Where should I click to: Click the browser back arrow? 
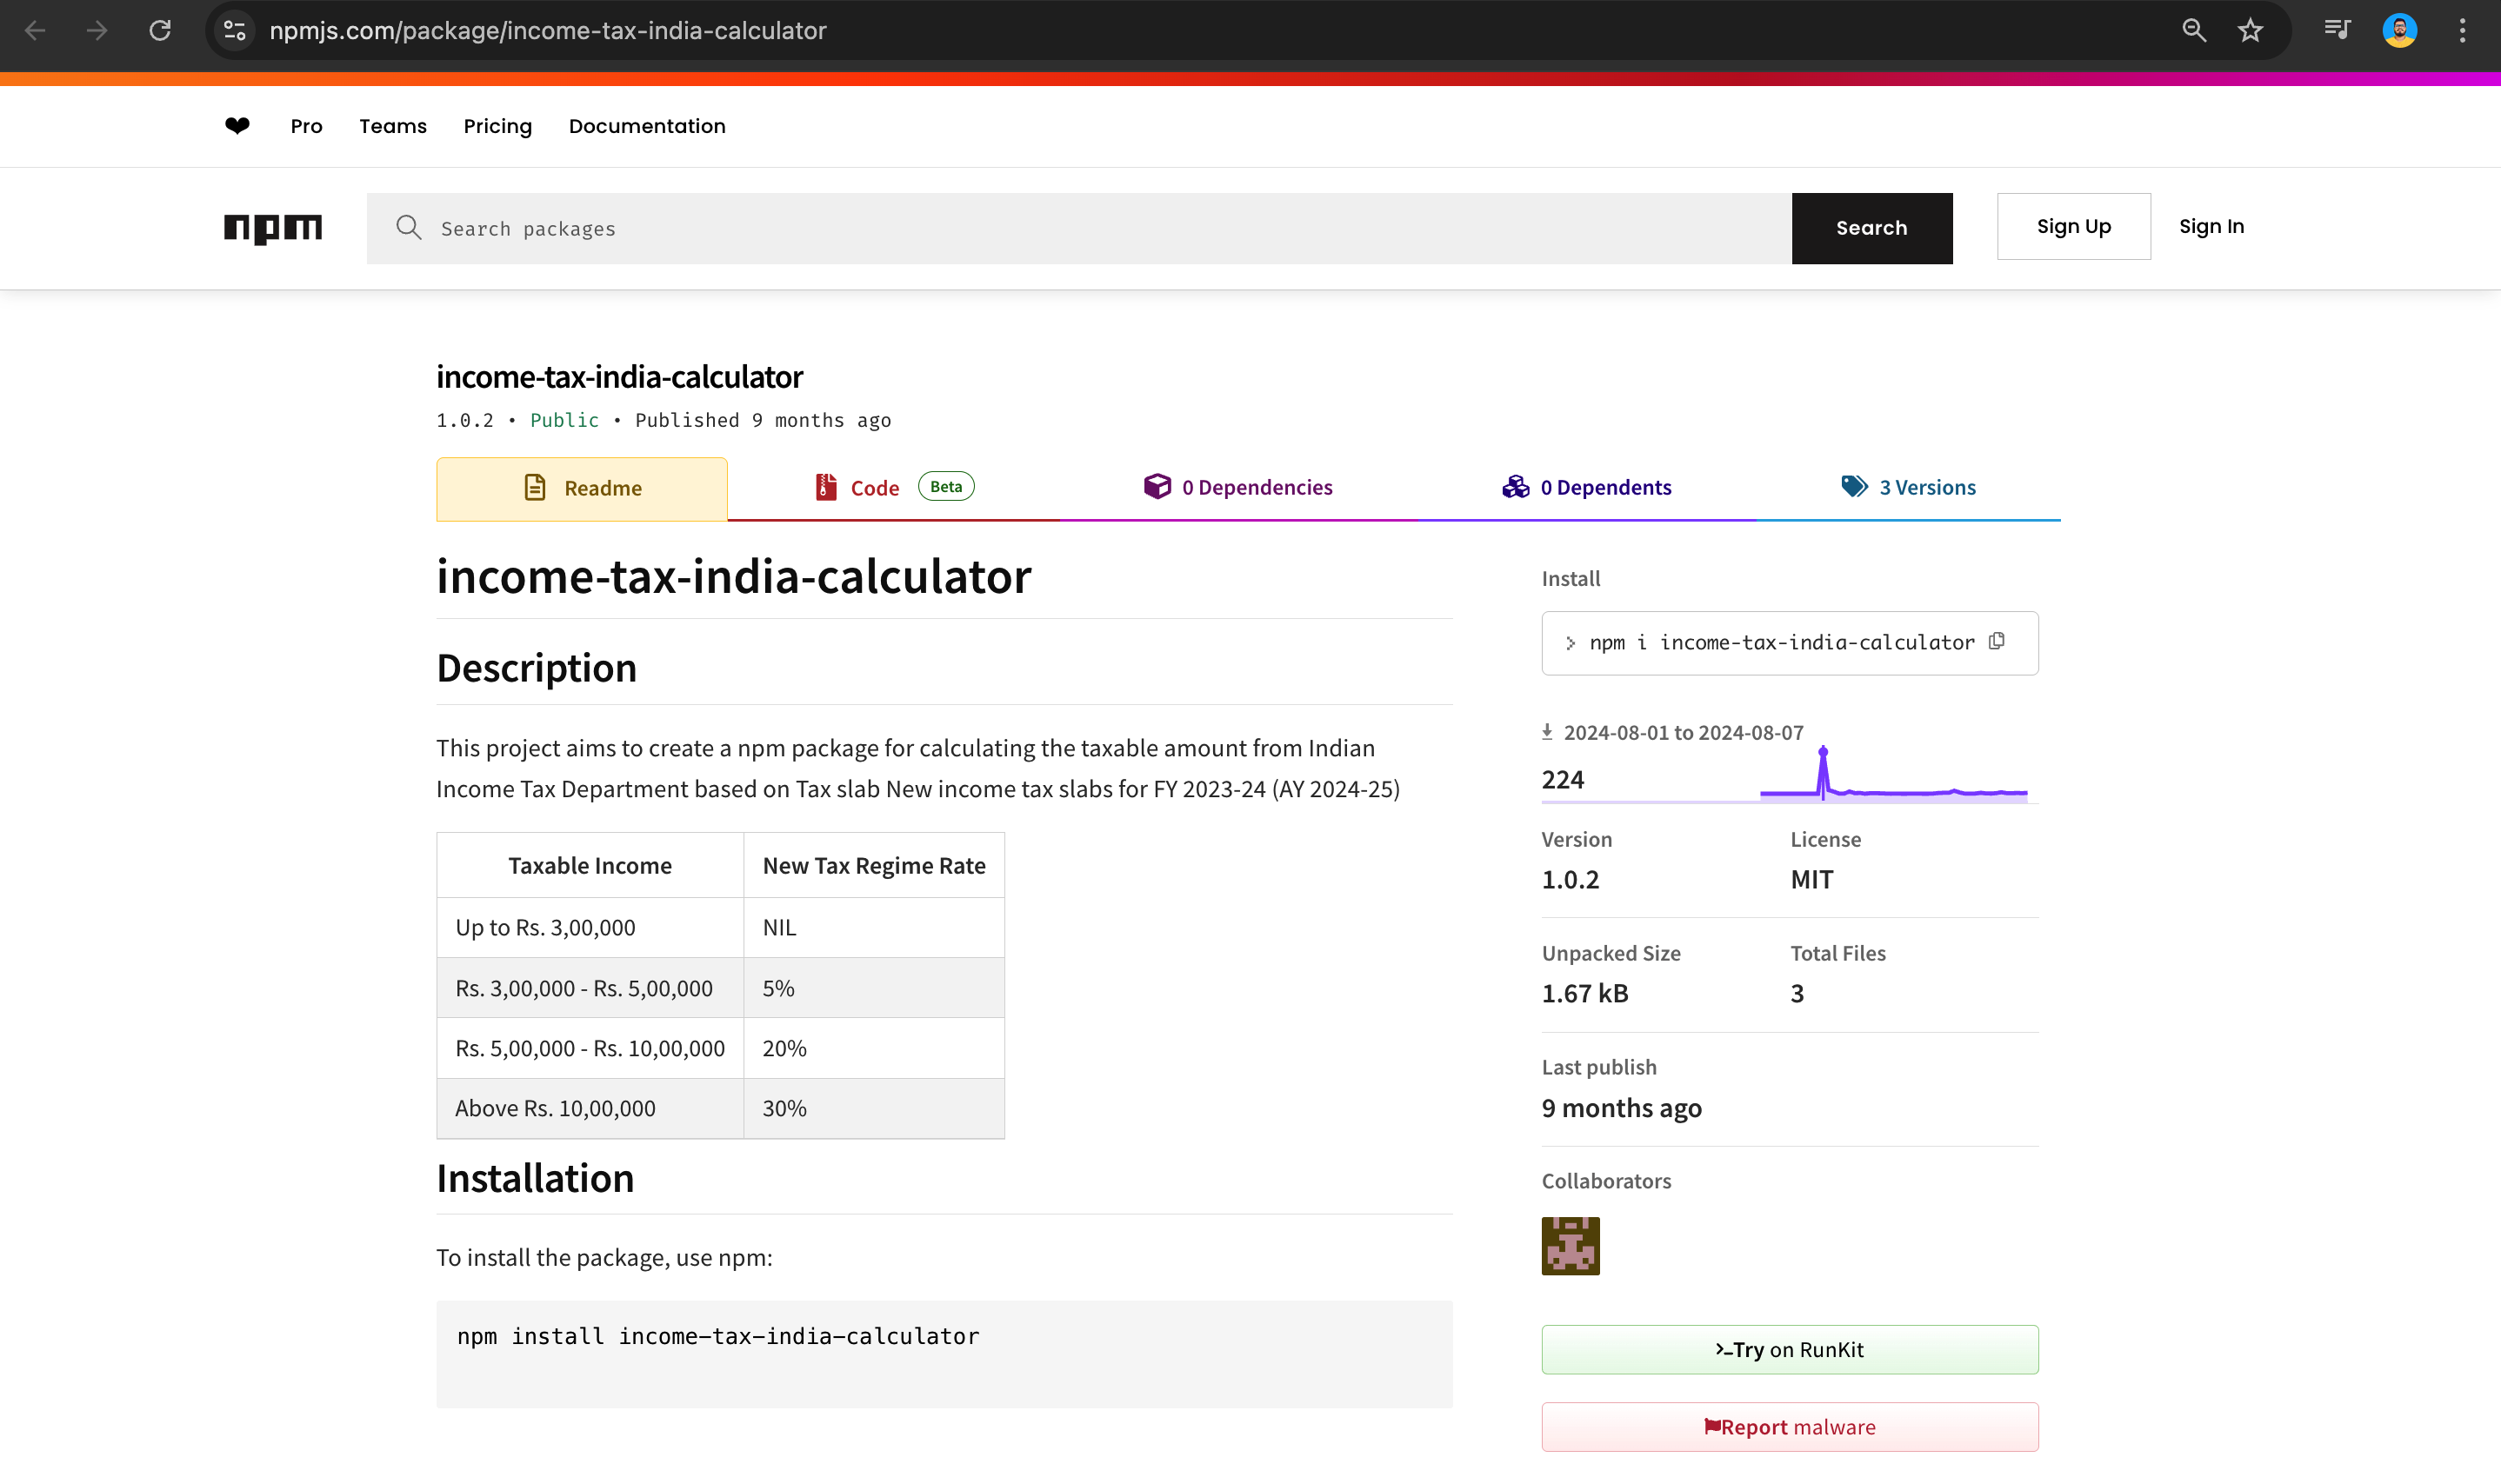point(35,30)
